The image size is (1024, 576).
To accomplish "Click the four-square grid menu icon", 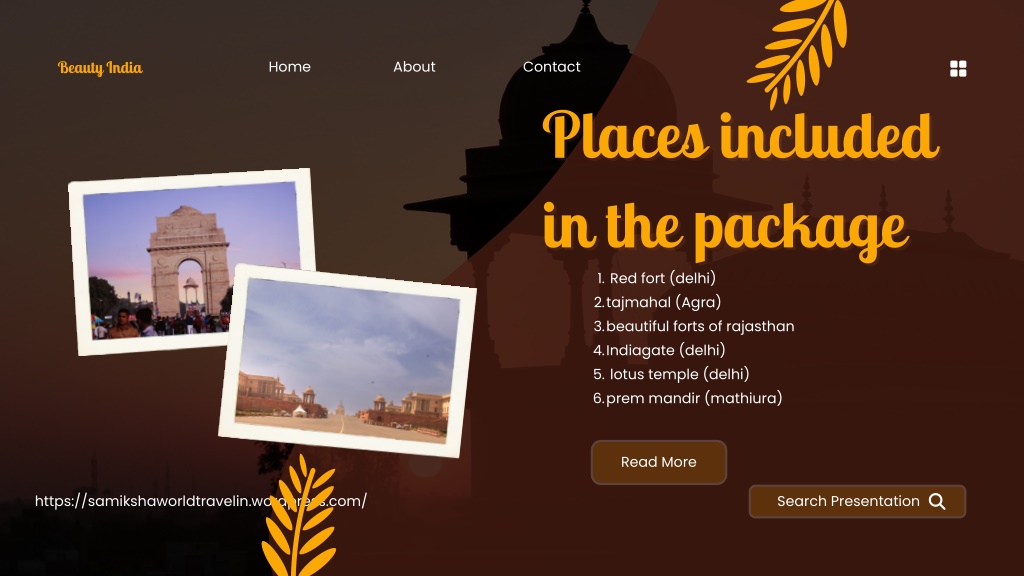I will click(958, 69).
